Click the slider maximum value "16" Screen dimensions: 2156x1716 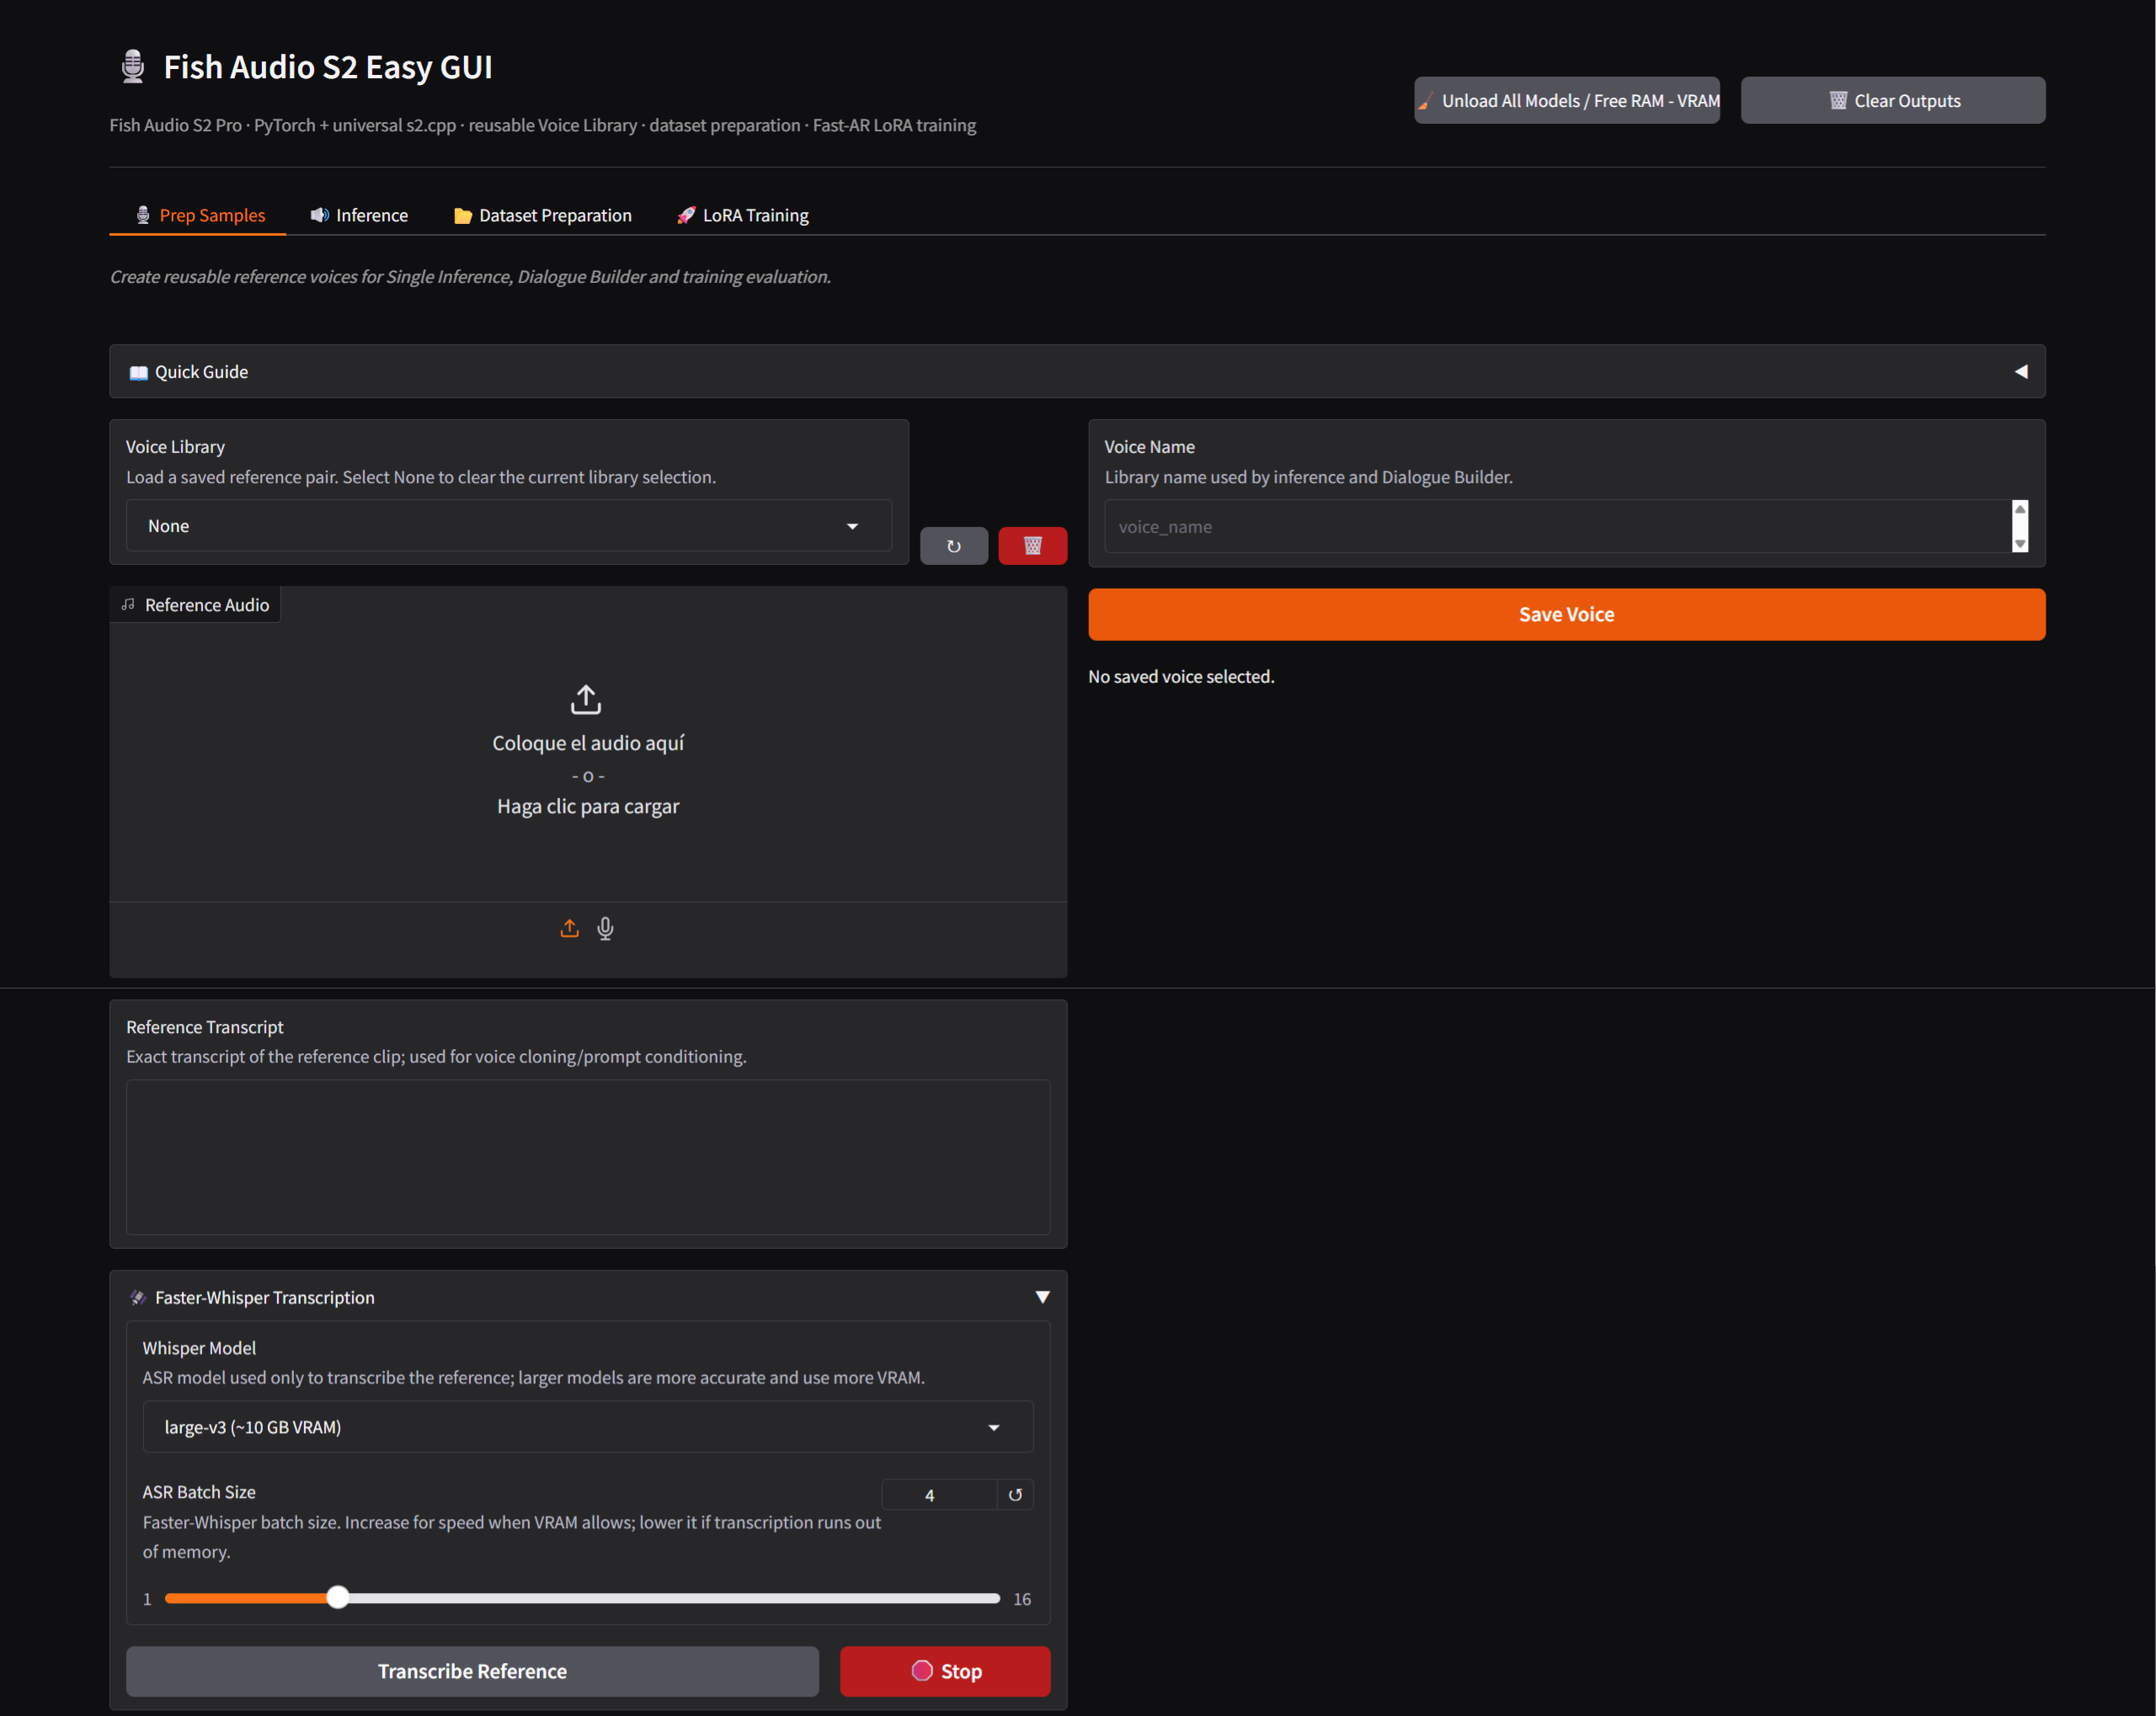(x=1022, y=1599)
